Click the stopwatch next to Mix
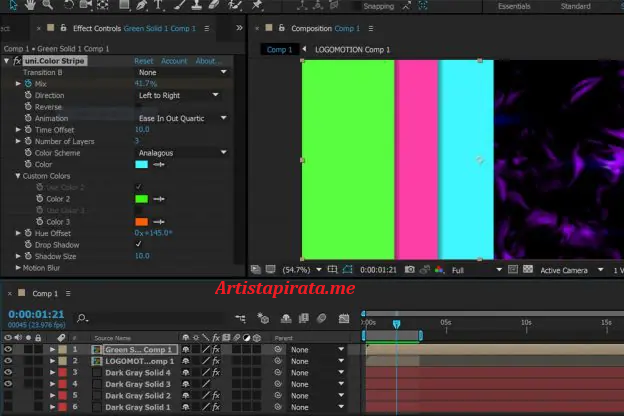The image size is (624, 416). [x=29, y=84]
